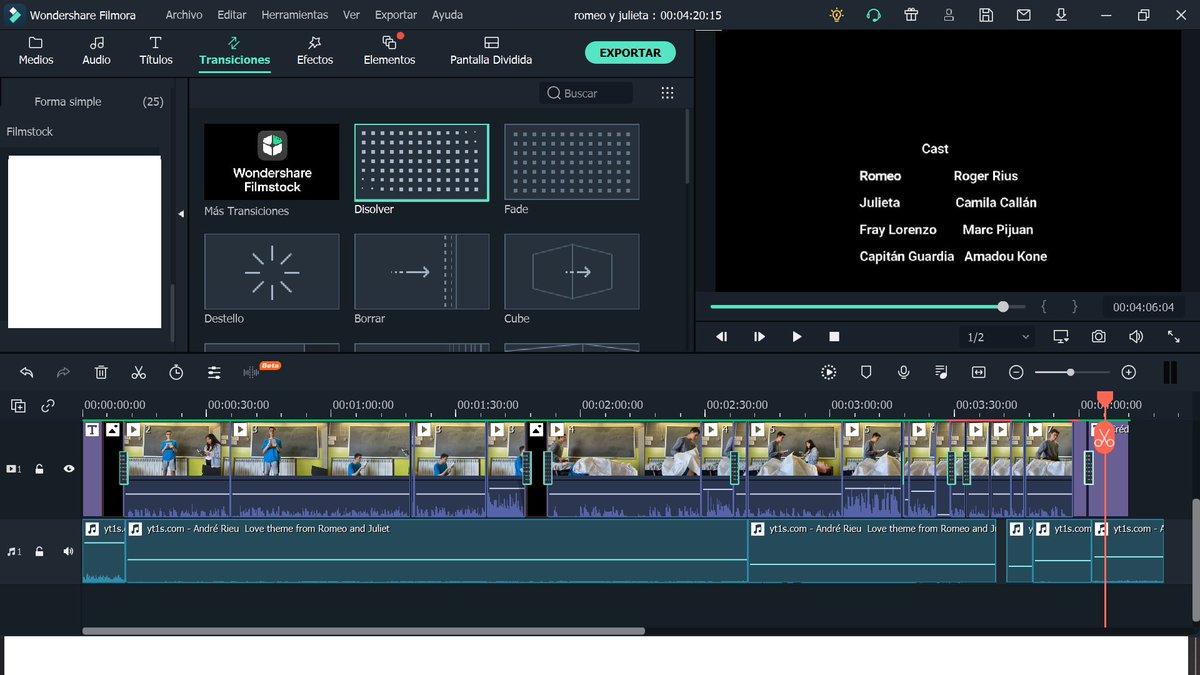This screenshot has width=1200, height=675.
Task: Take a snapshot with camera icon
Action: pos(1099,337)
